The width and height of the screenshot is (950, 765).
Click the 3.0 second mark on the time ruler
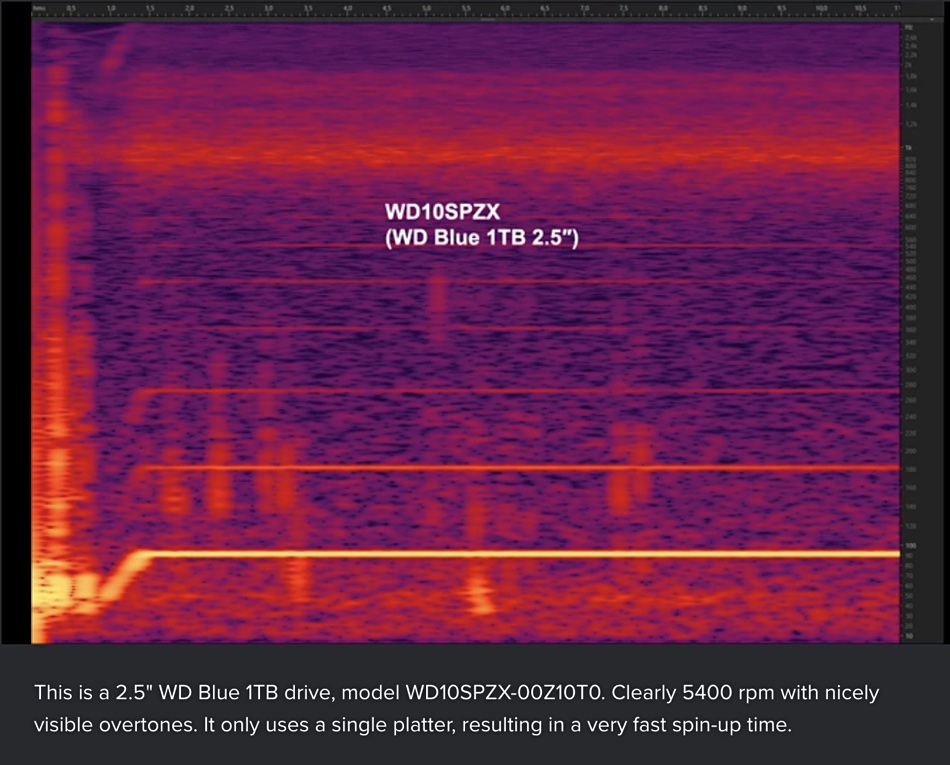pos(268,8)
